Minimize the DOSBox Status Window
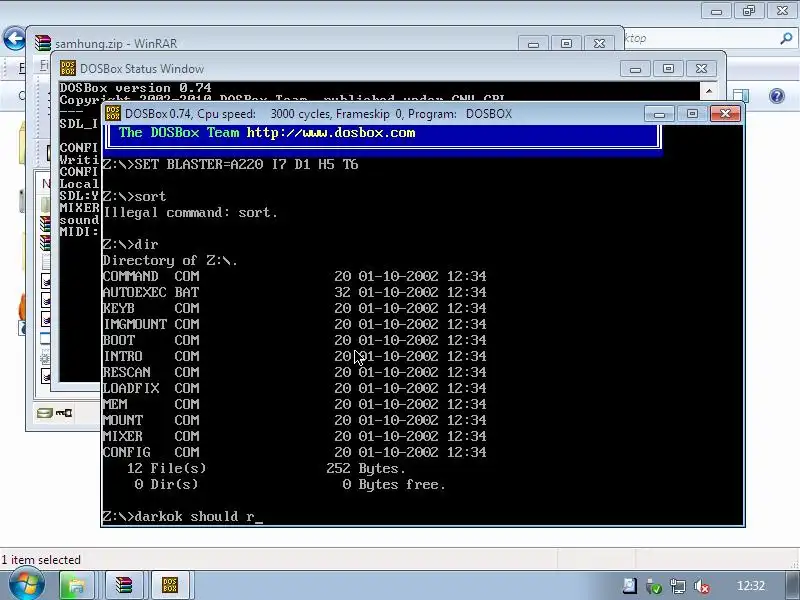 (635, 68)
